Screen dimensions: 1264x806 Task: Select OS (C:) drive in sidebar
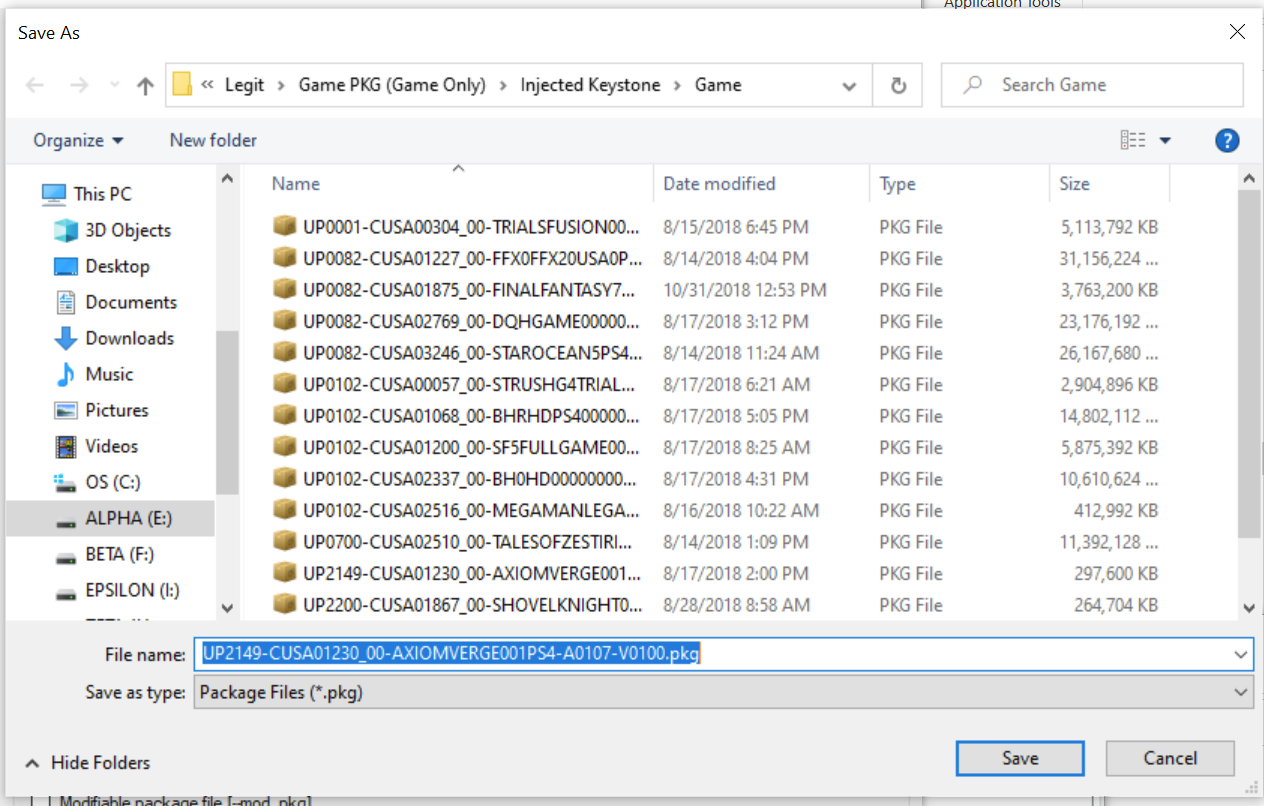(x=113, y=482)
